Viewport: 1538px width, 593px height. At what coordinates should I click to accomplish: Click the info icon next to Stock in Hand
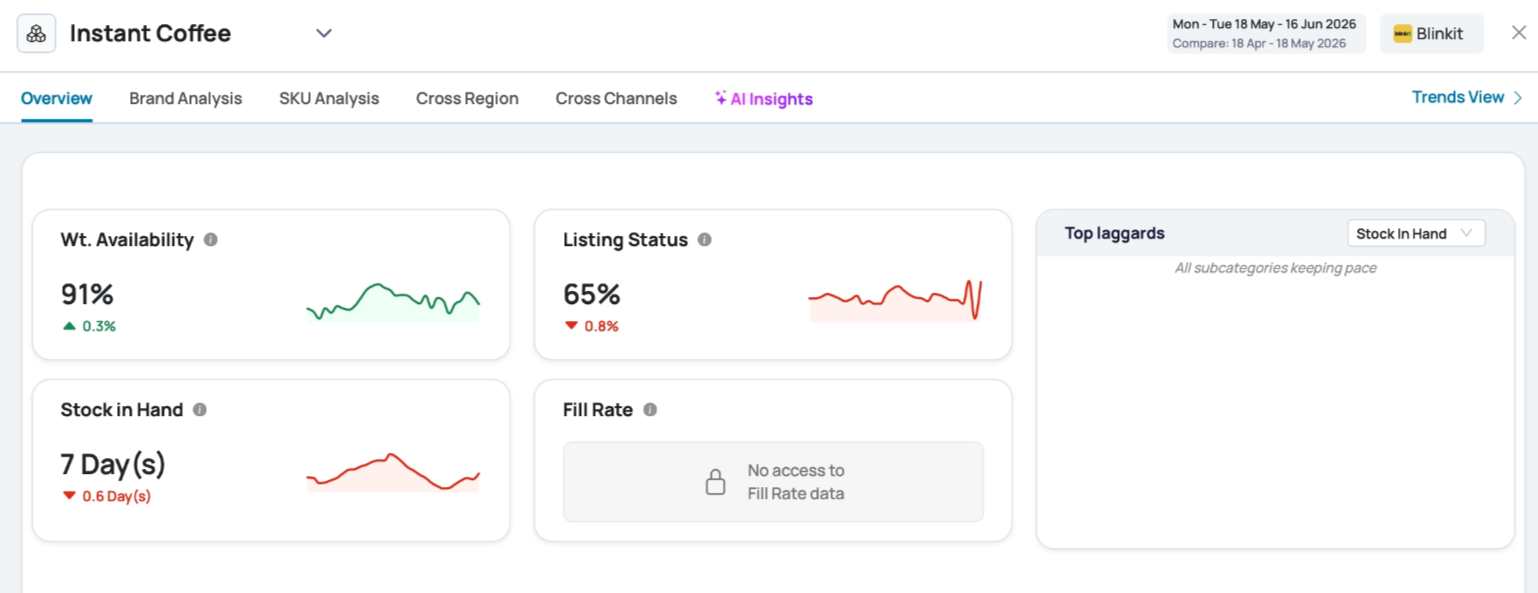[x=199, y=410]
